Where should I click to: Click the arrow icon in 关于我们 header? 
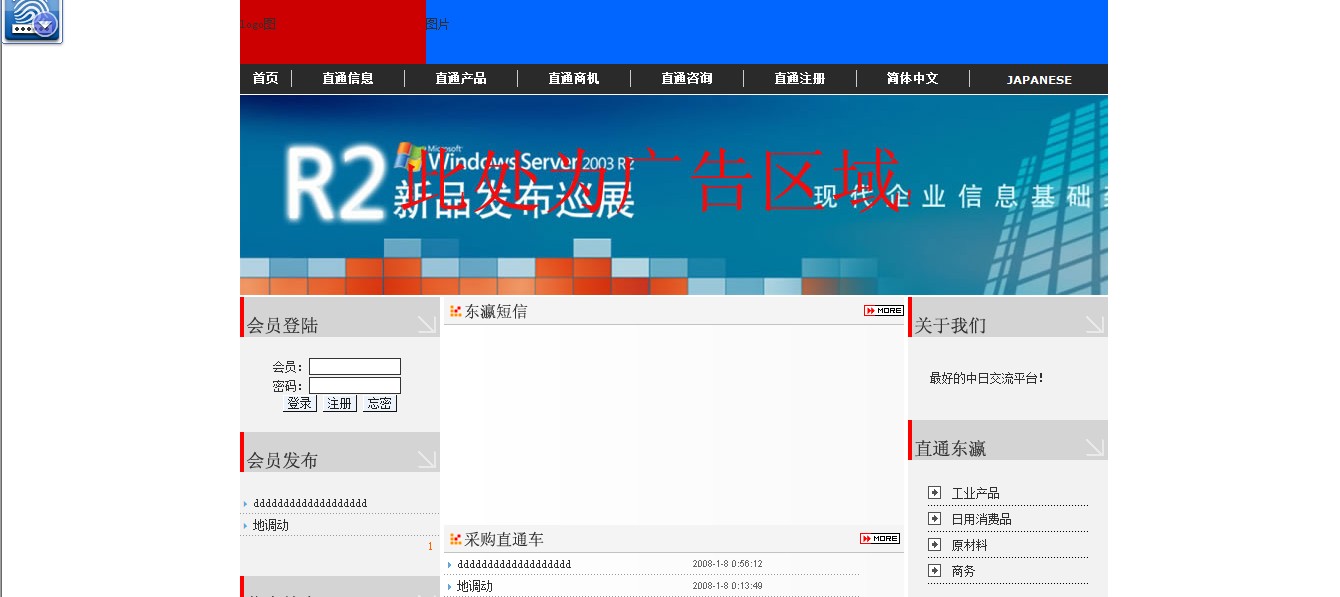coord(1095,324)
